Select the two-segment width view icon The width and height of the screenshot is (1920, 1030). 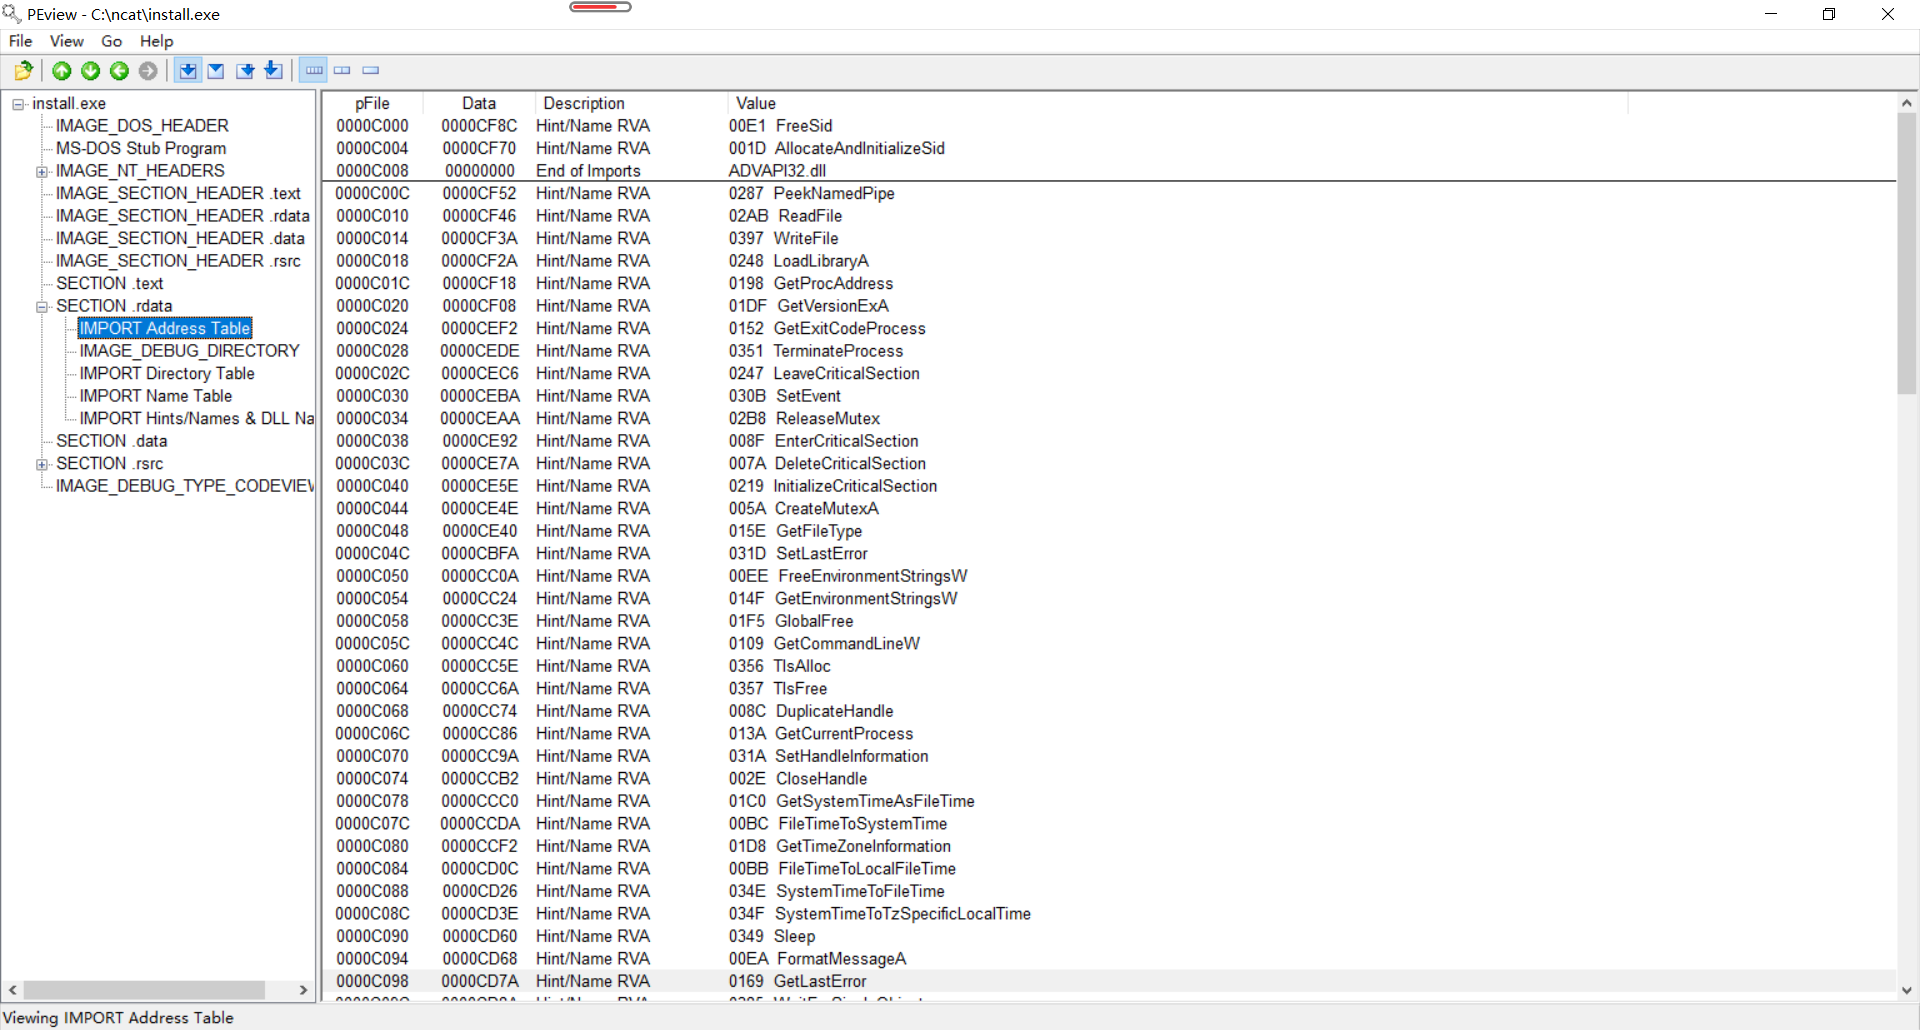(x=342, y=71)
